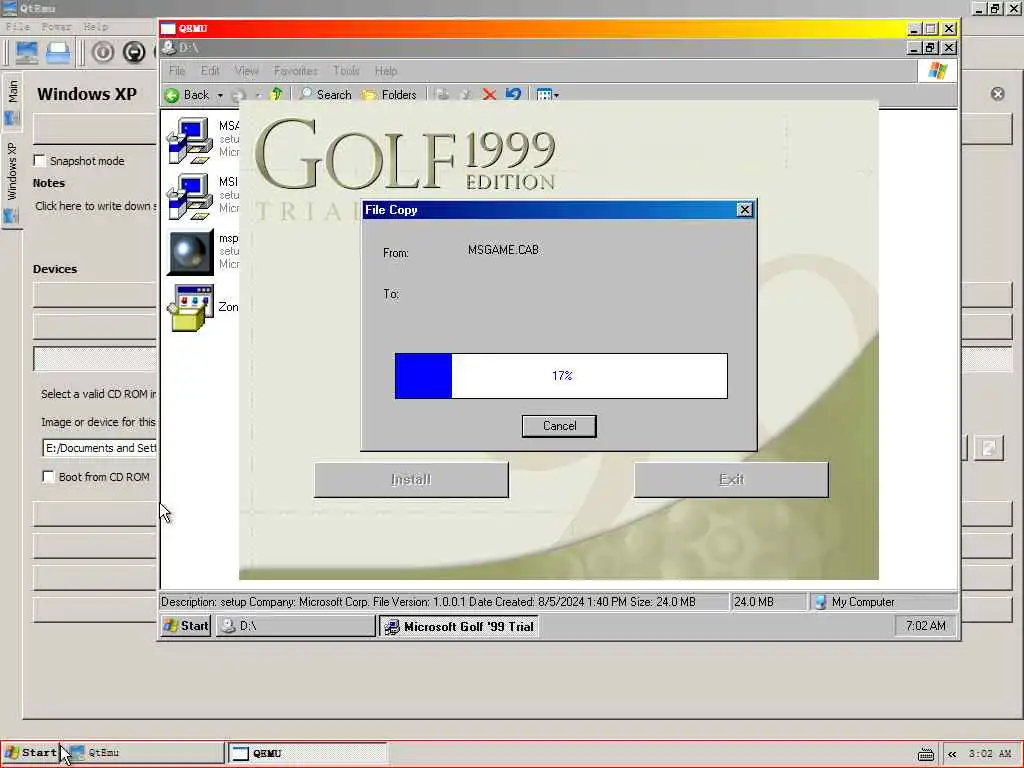Select the Zon installer box icon

190,308
